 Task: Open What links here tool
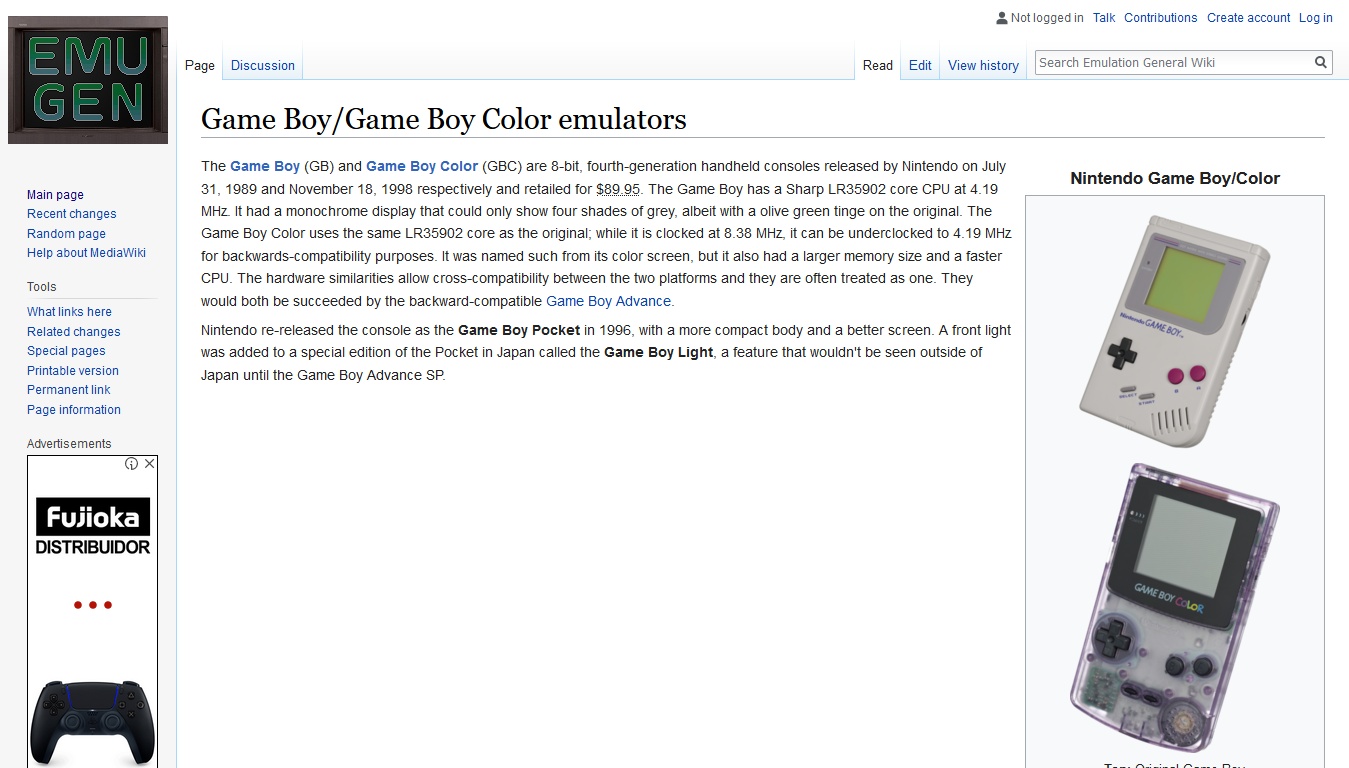69,312
